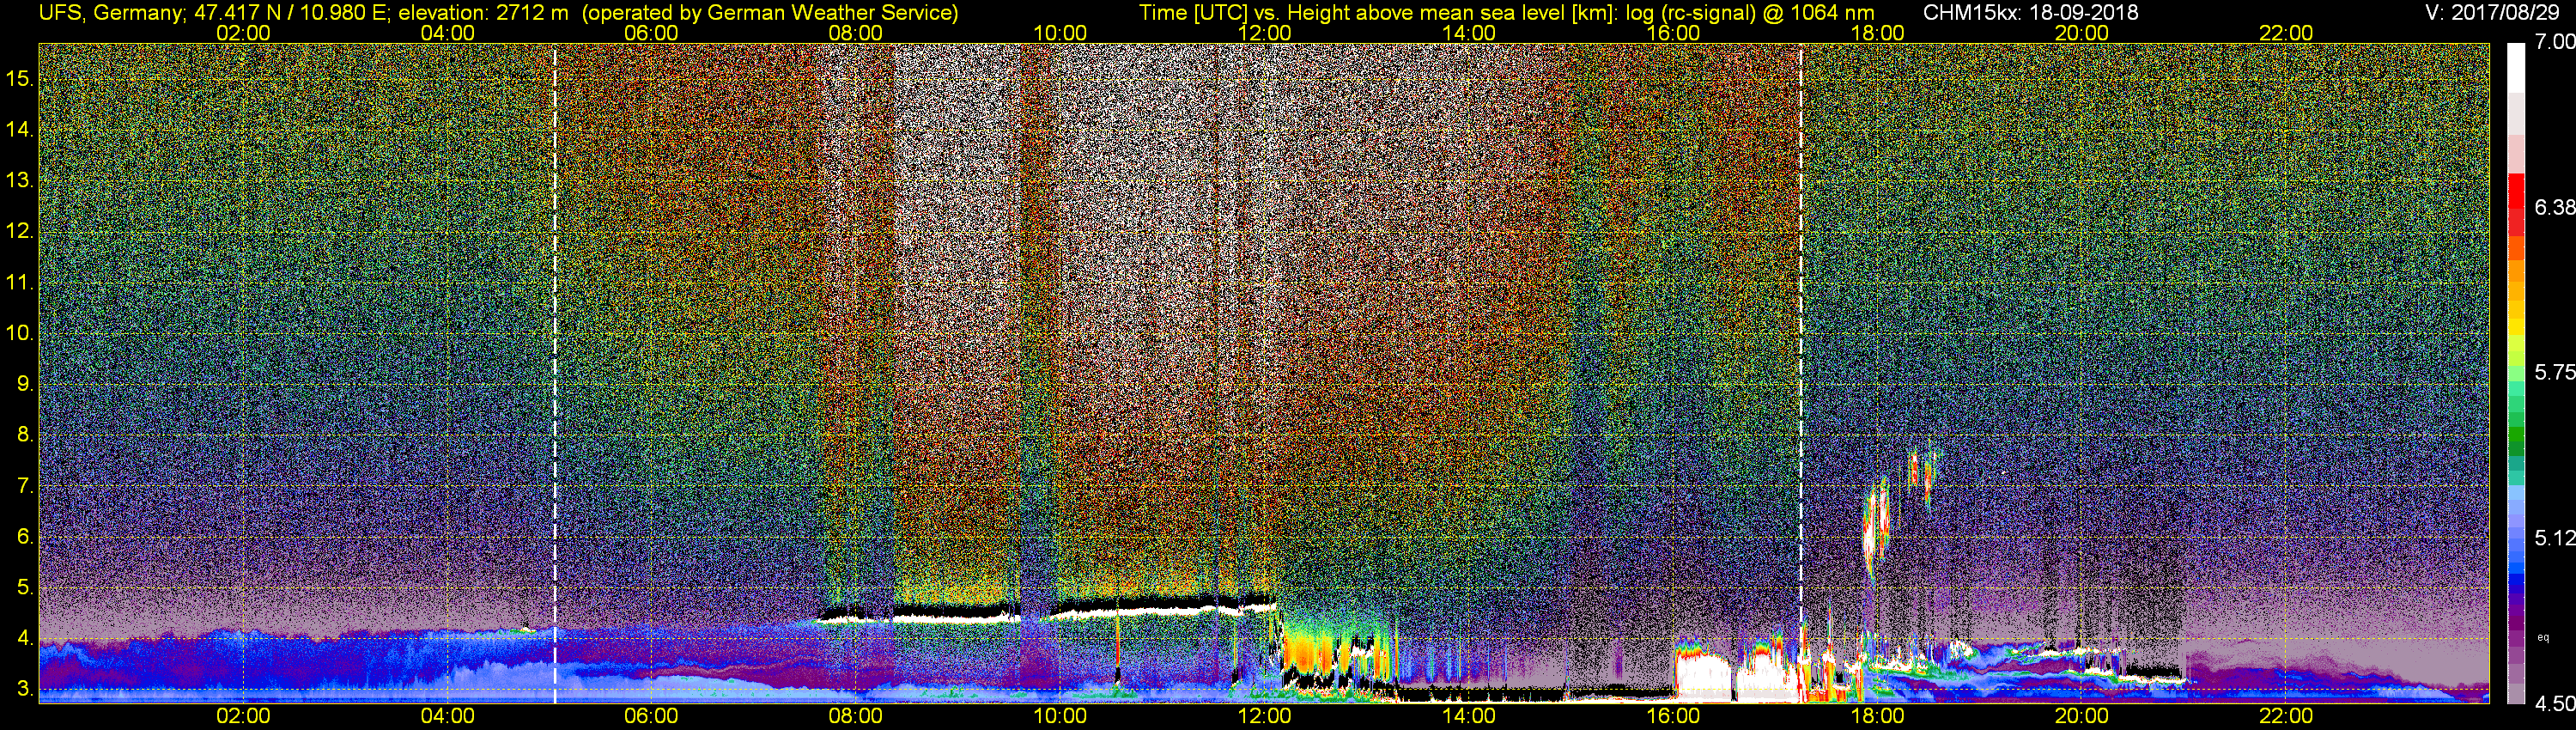Click the 10 km height axis label
Image resolution: width=2576 pixels, height=730 pixels.
click(x=20, y=333)
